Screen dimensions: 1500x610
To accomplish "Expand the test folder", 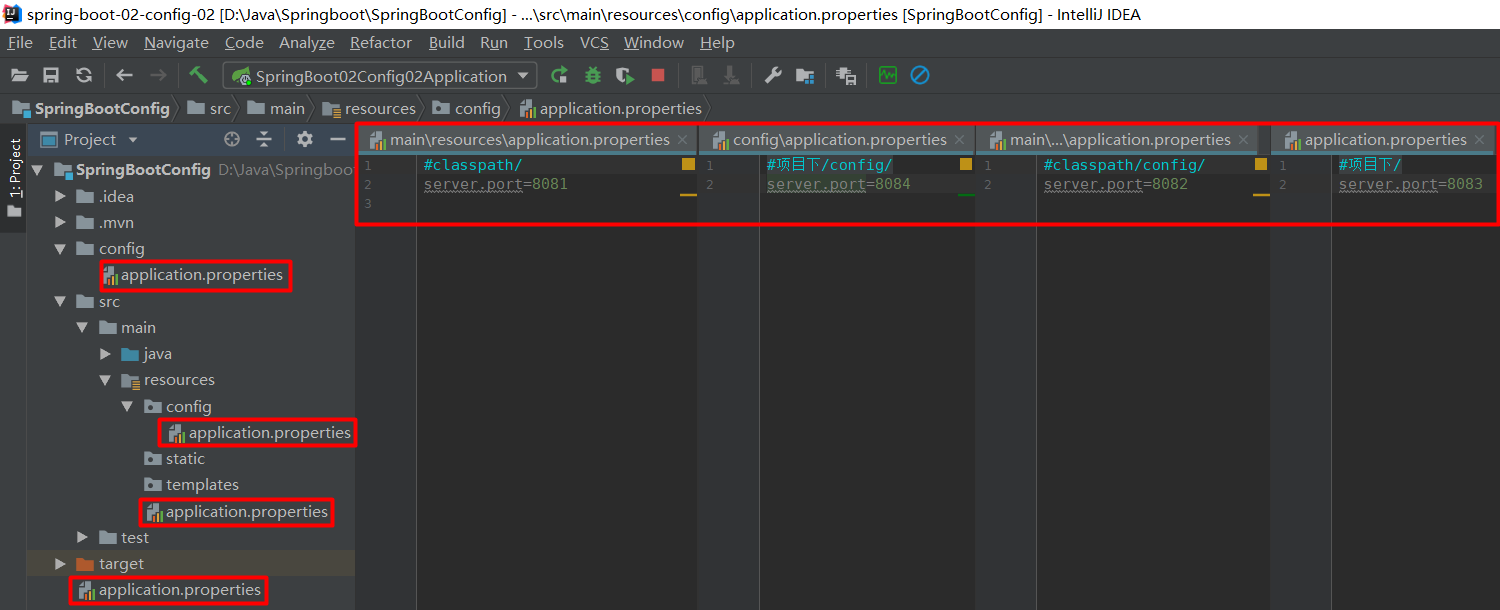I will click(x=83, y=538).
